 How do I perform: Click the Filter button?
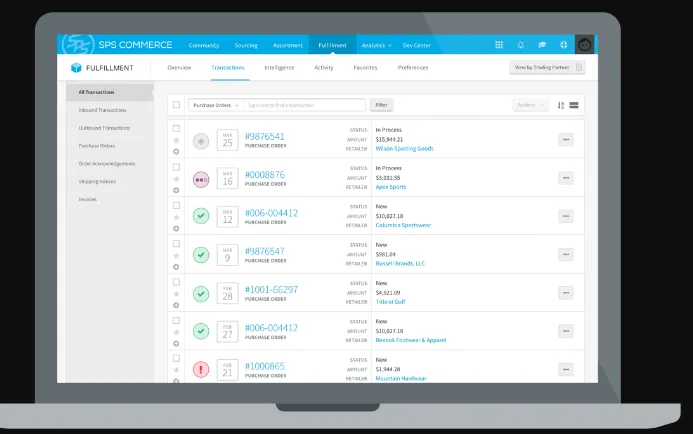tap(381, 105)
